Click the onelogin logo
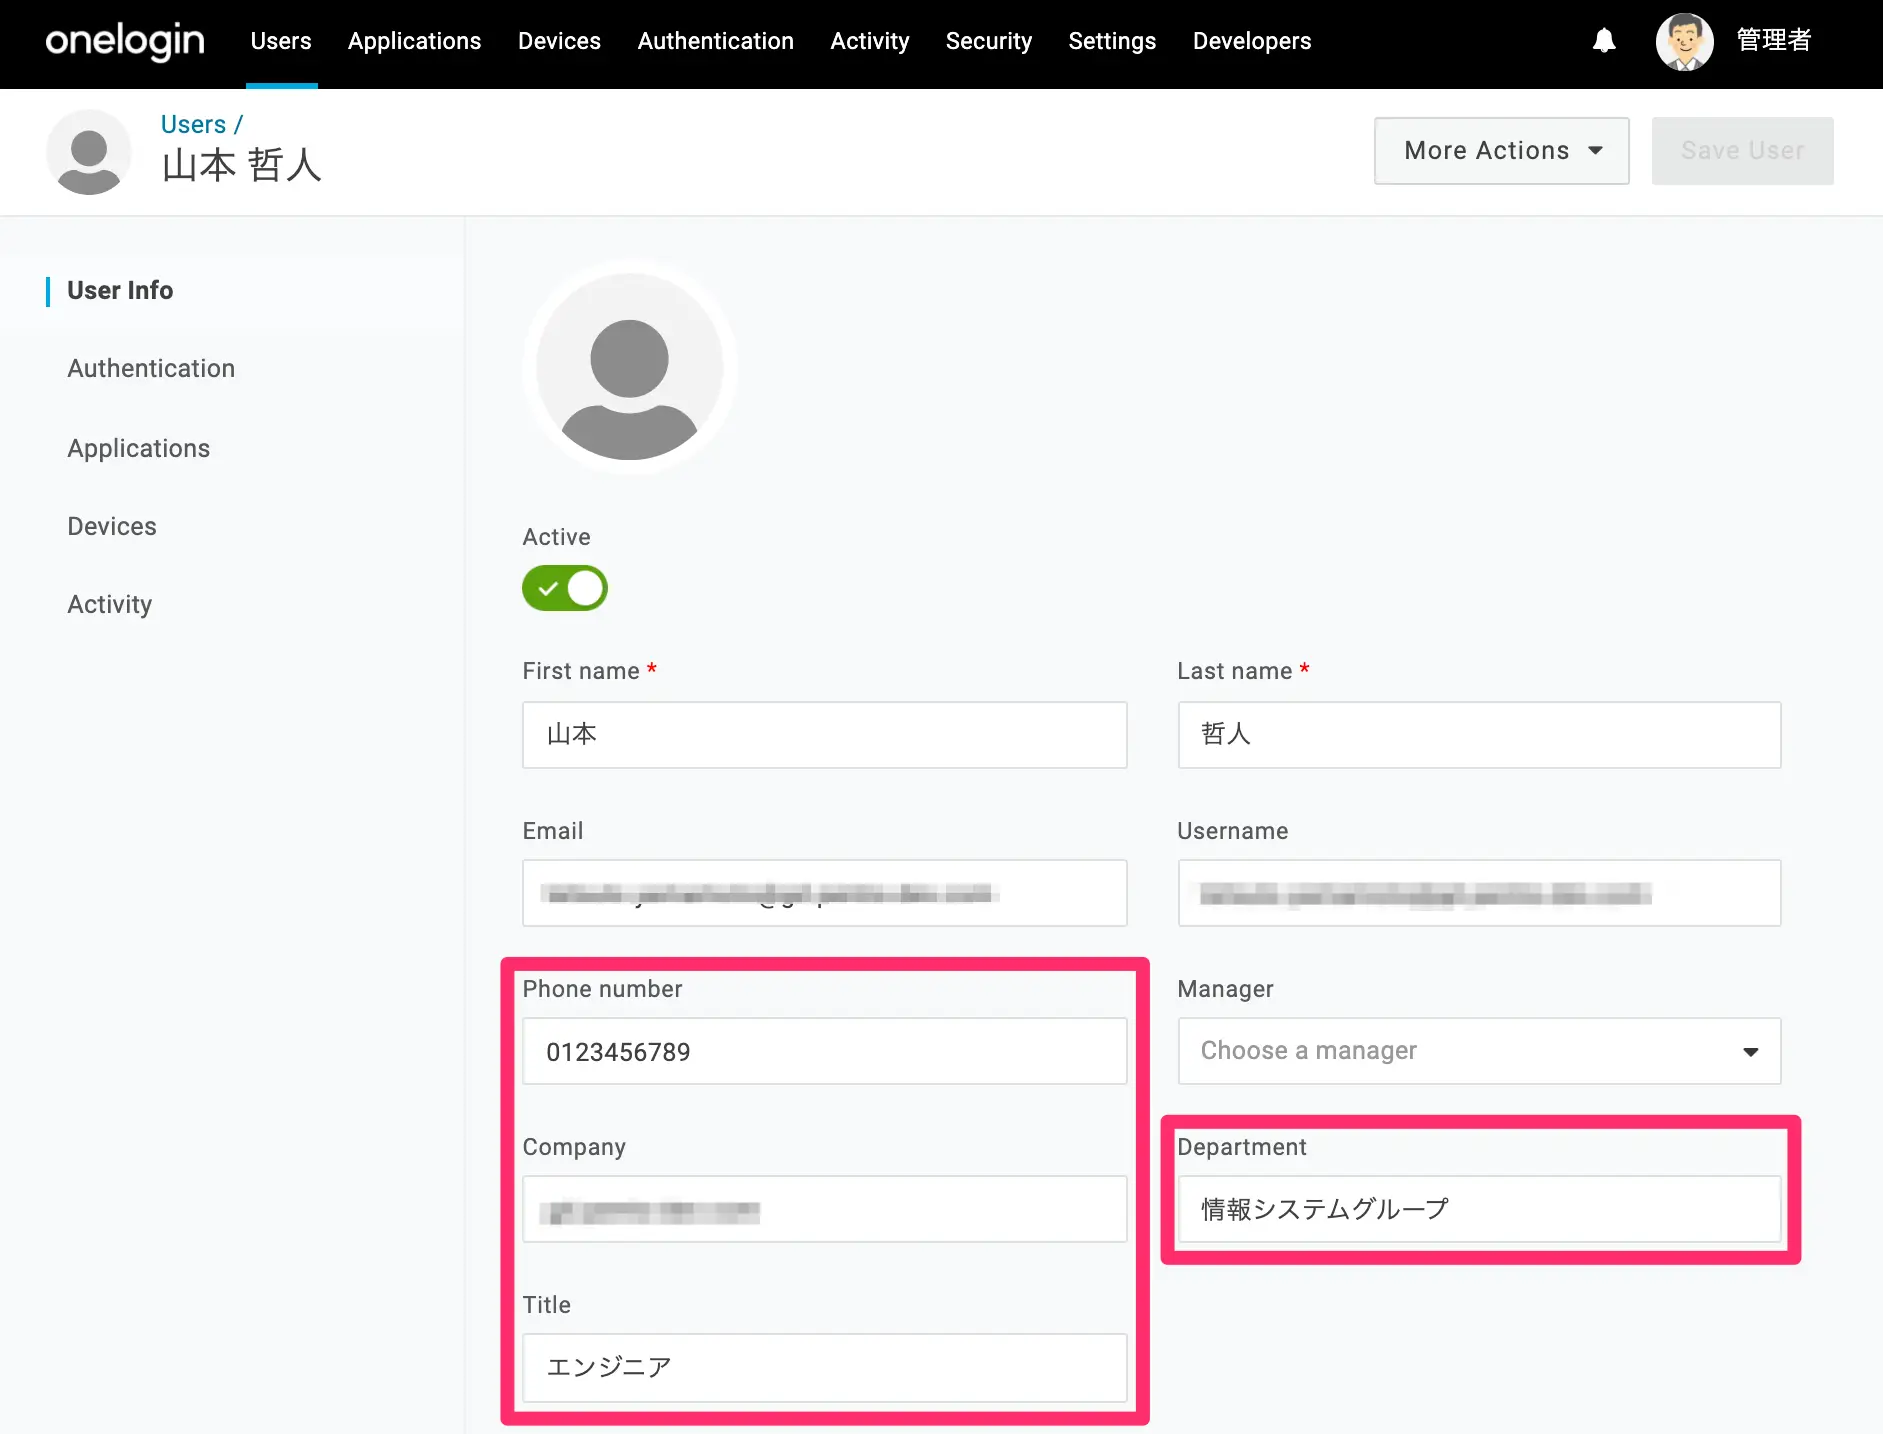The height and width of the screenshot is (1434, 1883). coord(125,41)
